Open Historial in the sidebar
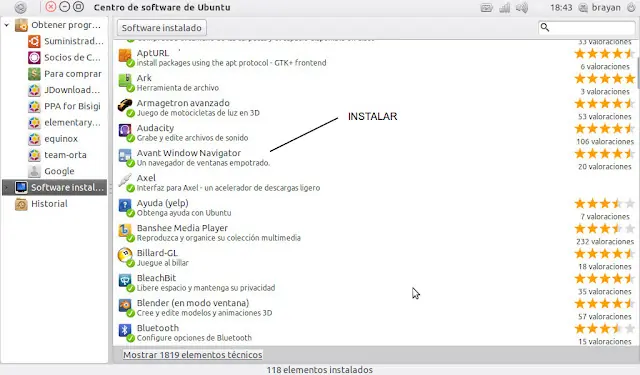Image resolution: width=640 pixels, height=375 pixels. (49, 204)
